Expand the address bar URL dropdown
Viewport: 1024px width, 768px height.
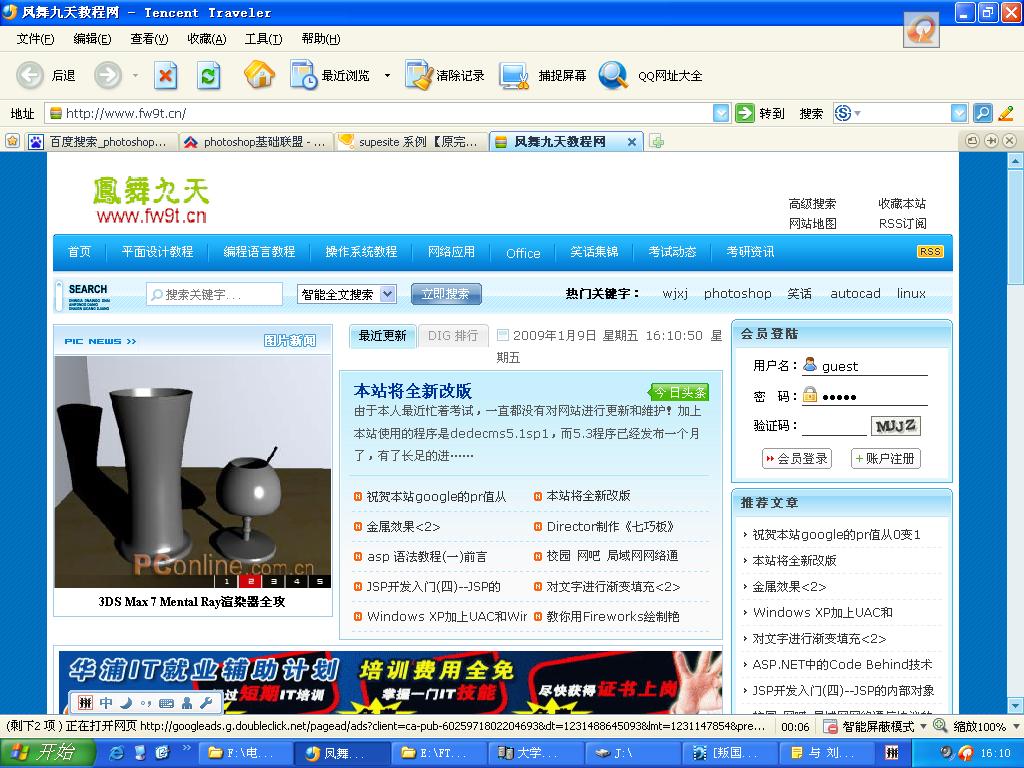(721, 114)
